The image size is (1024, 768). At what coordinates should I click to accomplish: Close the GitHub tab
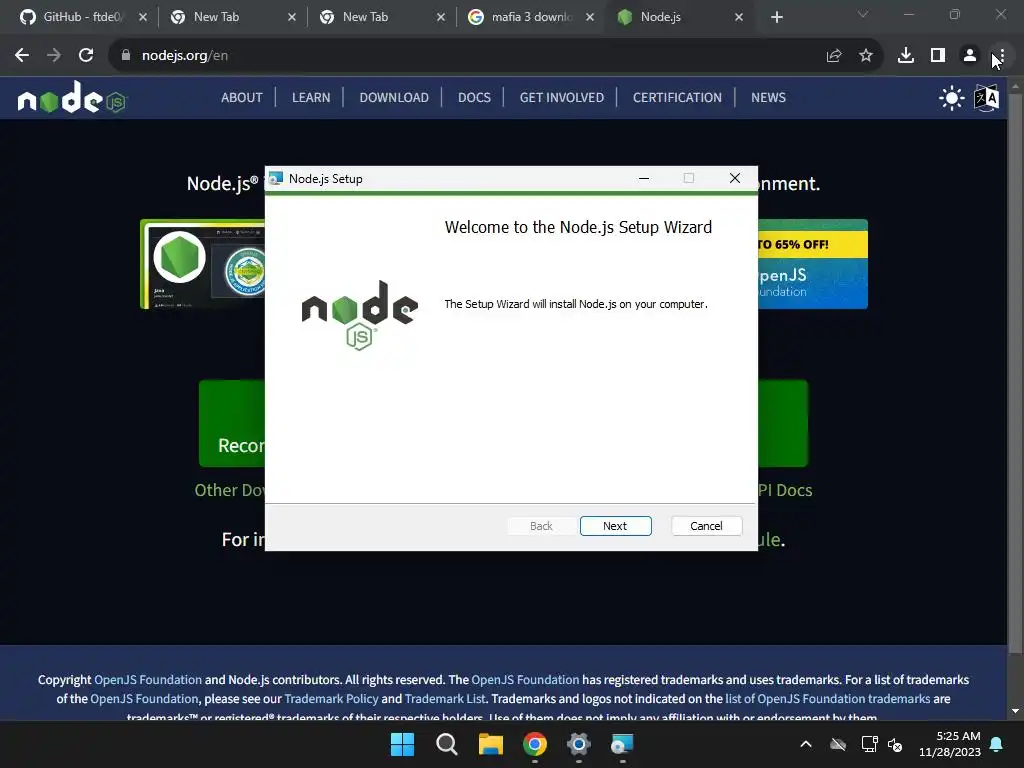pos(143,17)
